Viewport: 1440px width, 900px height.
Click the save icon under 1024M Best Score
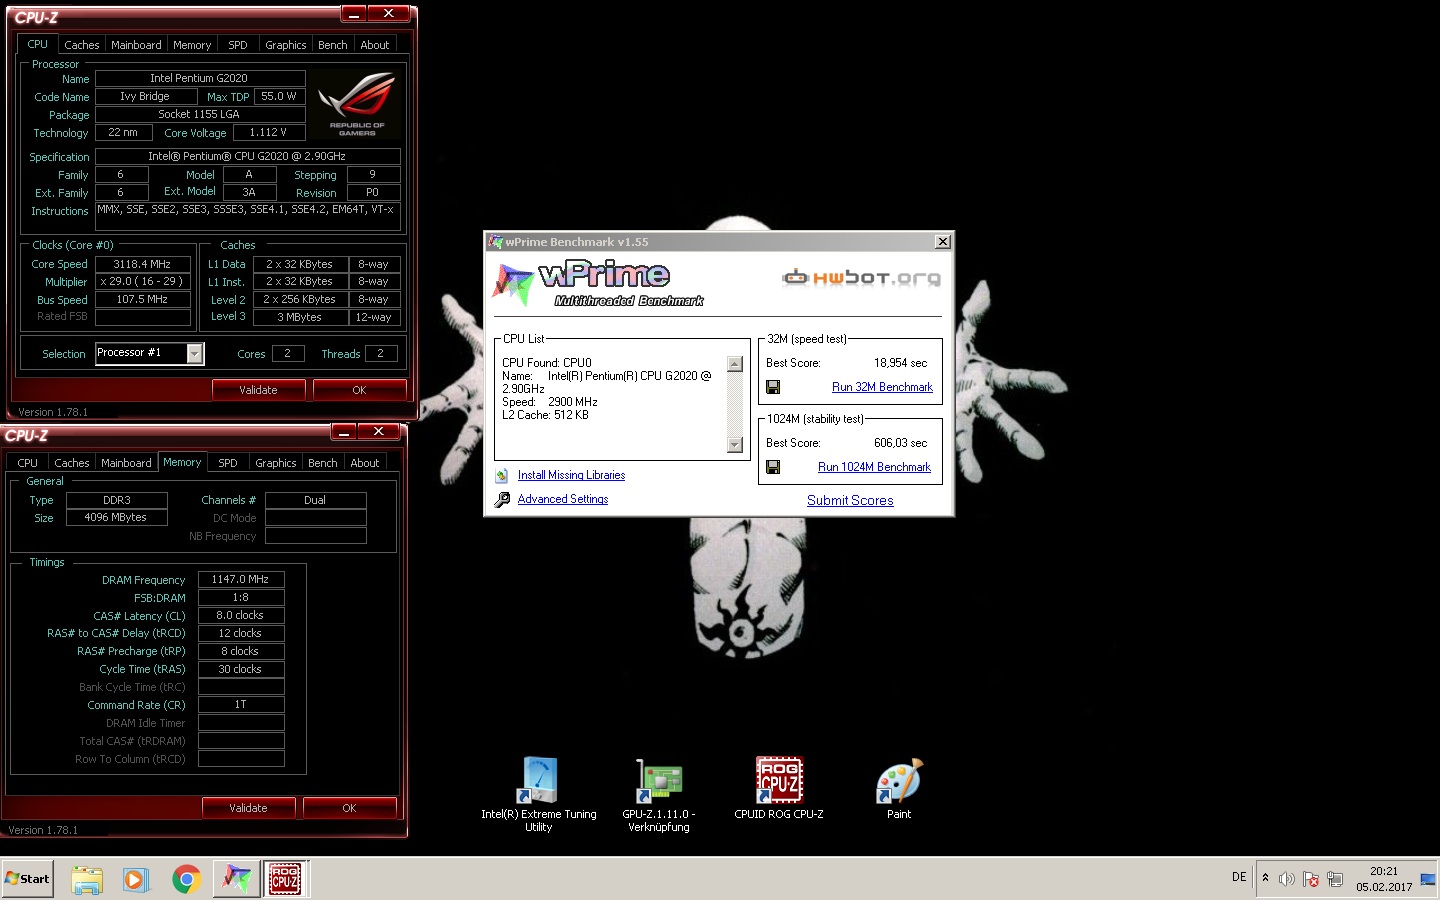click(773, 467)
